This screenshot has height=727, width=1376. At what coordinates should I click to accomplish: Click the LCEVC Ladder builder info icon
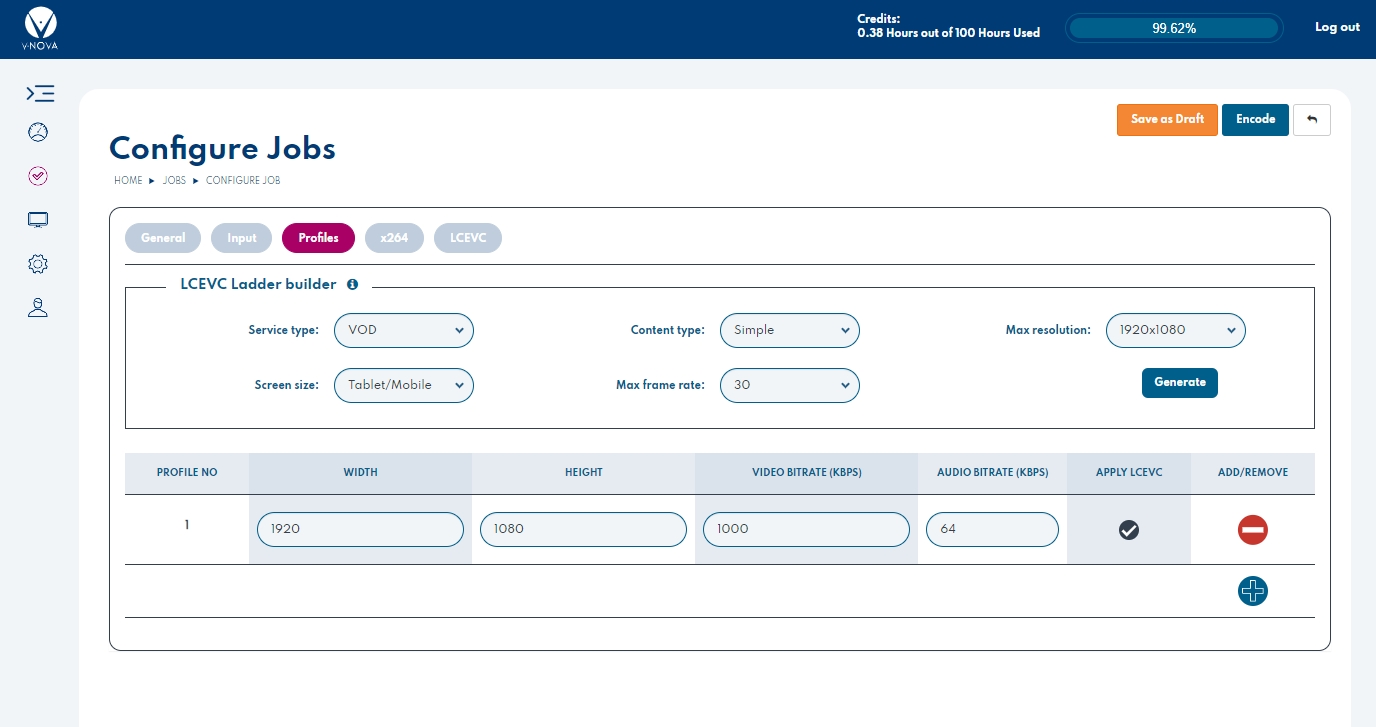352,284
